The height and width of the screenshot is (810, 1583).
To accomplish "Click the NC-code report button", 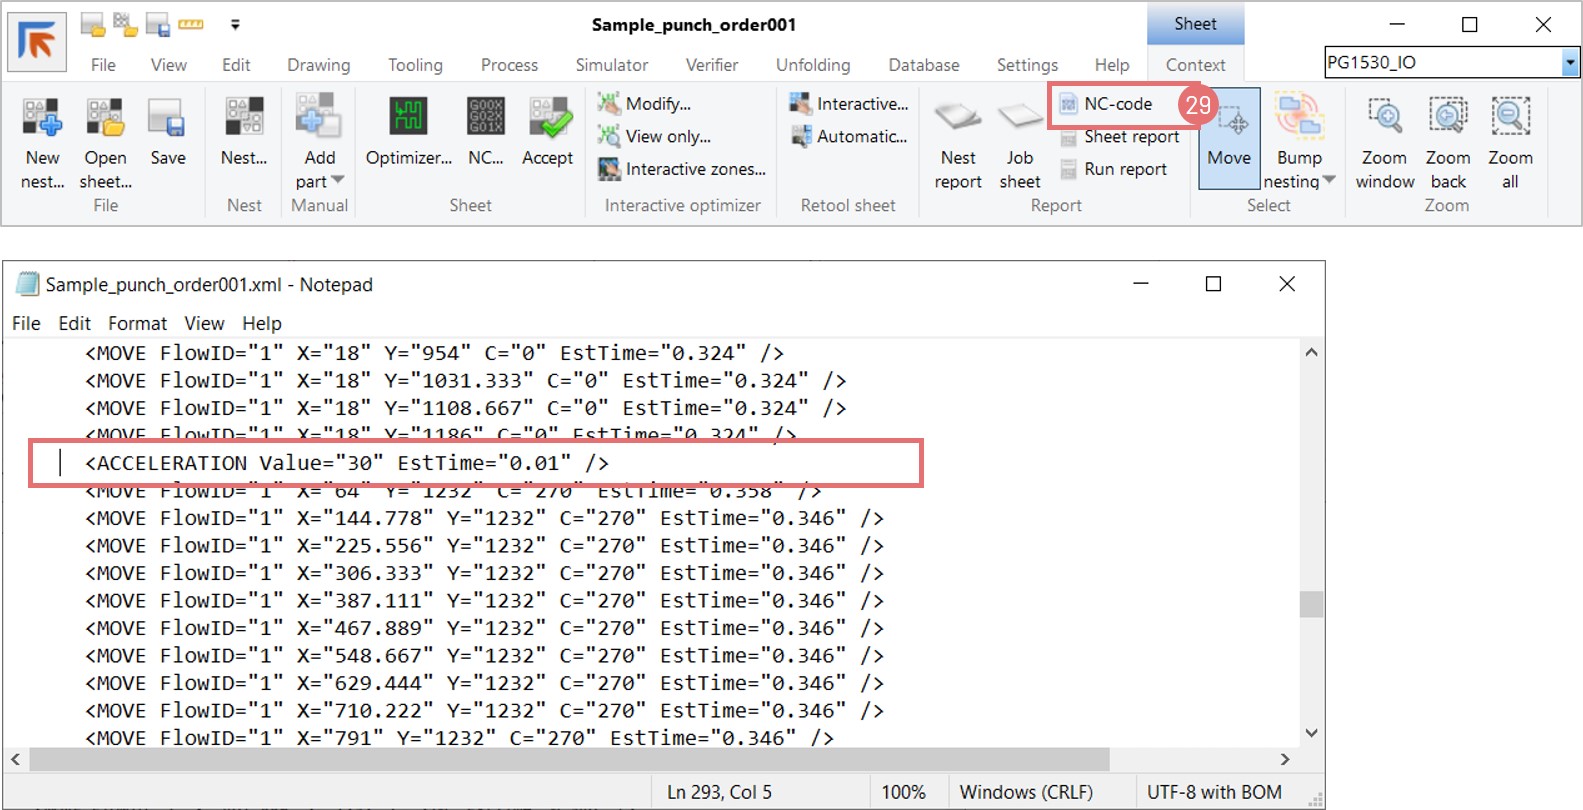I will coord(1117,104).
